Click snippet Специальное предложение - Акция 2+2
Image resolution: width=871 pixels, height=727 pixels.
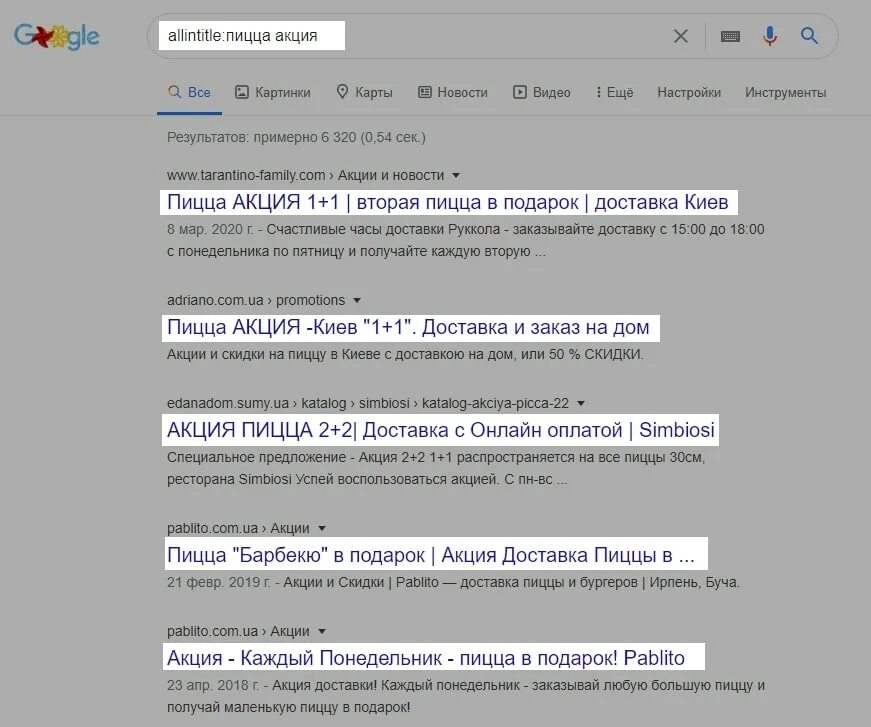point(436,468)
